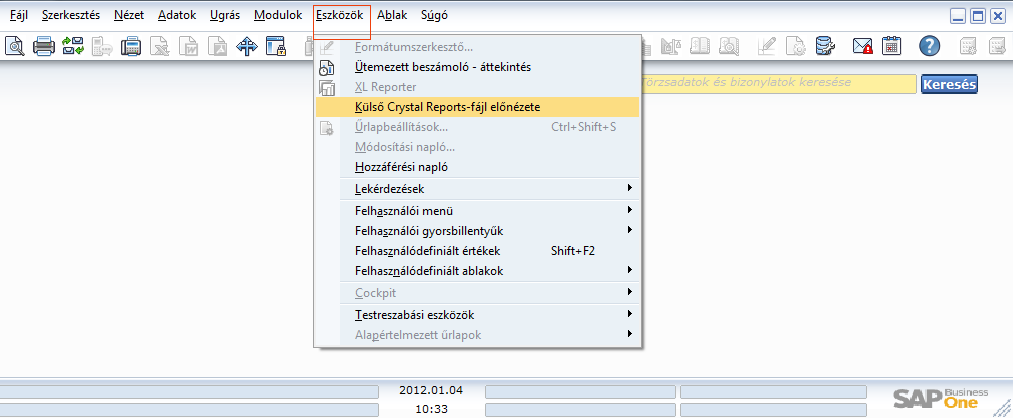Click the greyed SMS phone icon
1013x418 pixels.
coord(103,46)
